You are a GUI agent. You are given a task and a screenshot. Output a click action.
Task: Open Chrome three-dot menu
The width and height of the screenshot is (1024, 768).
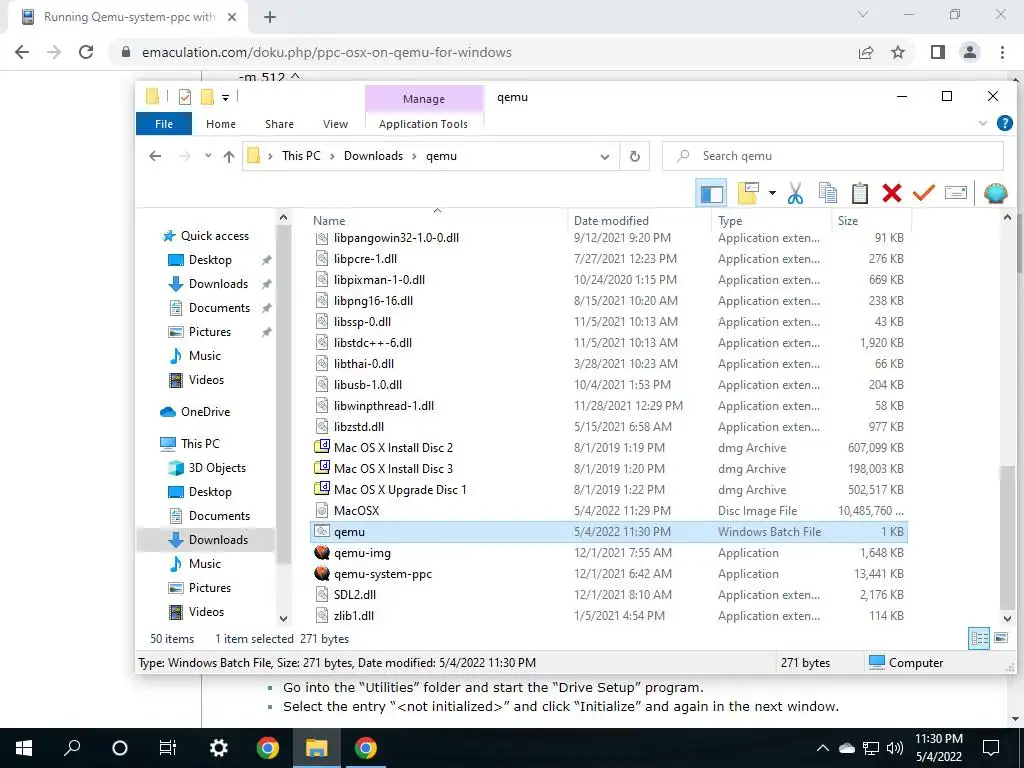pyautogui.click(x=1002, y=52)
